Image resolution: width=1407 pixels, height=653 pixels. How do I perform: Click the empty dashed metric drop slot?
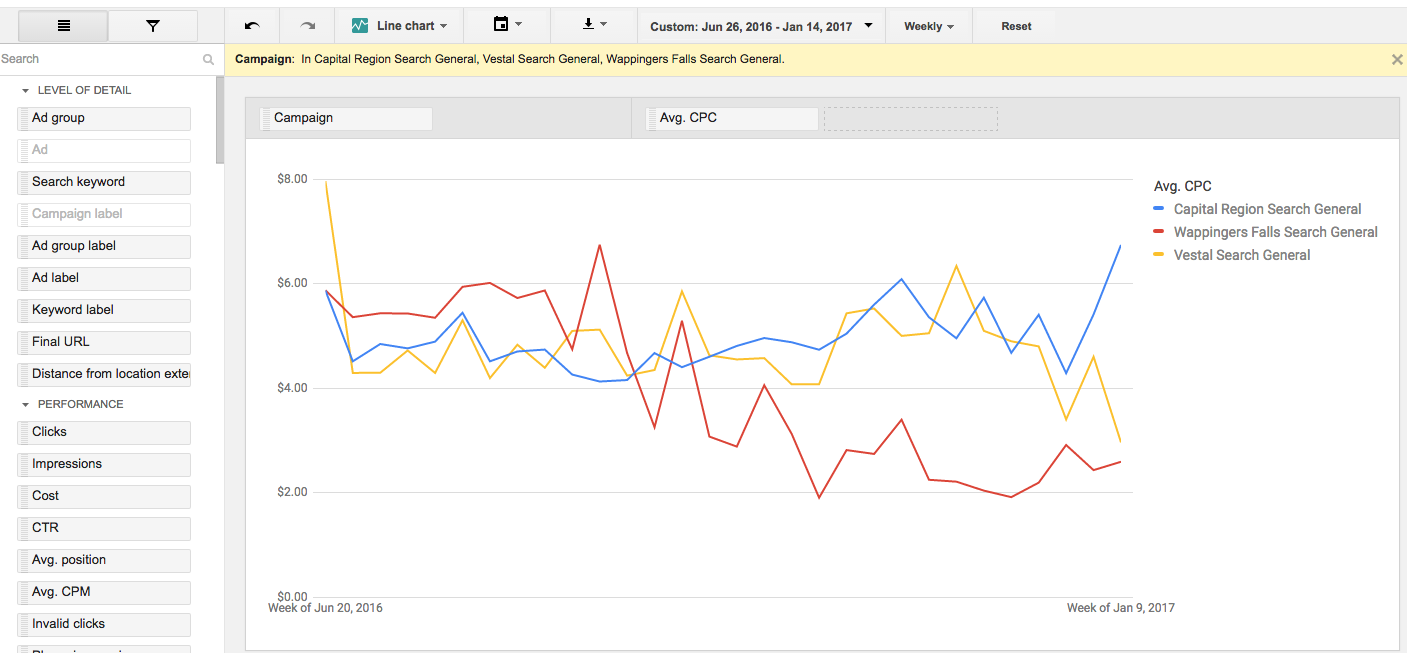click(910, 119)
